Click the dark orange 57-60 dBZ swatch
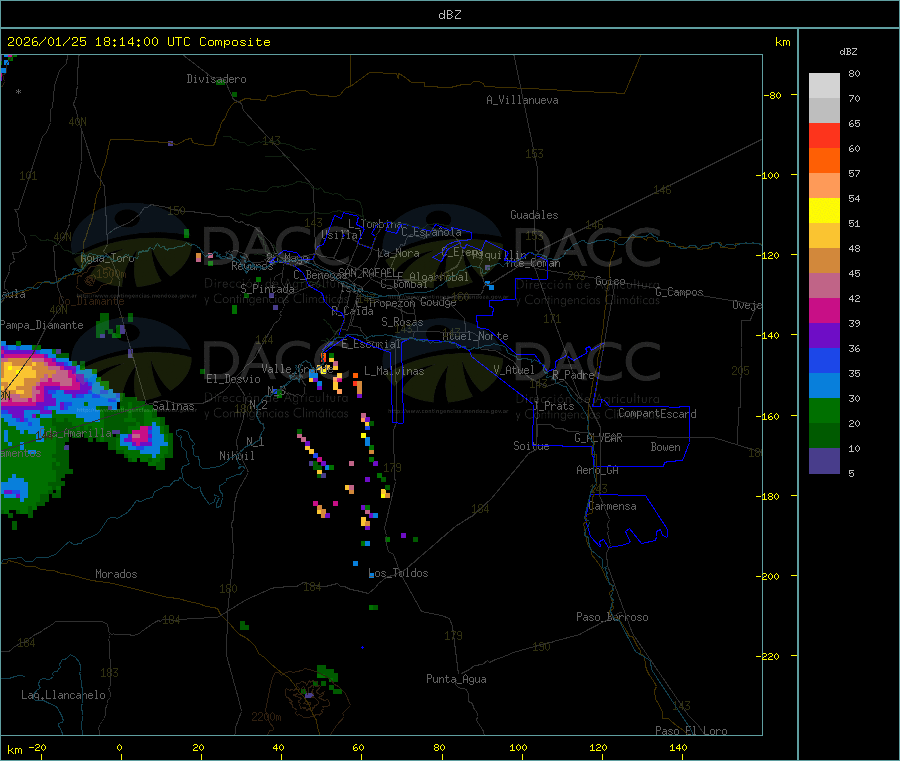The image size is (900, 761). [824, 161]
